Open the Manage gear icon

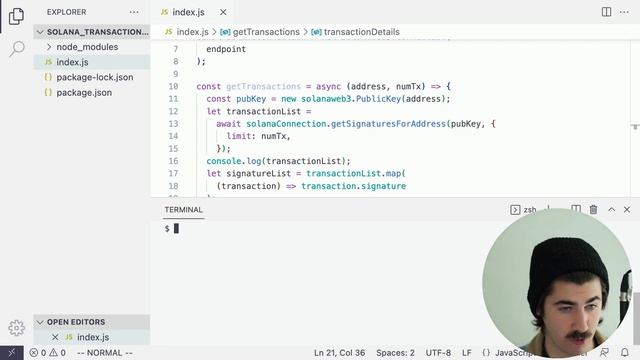tap(16, 328)
